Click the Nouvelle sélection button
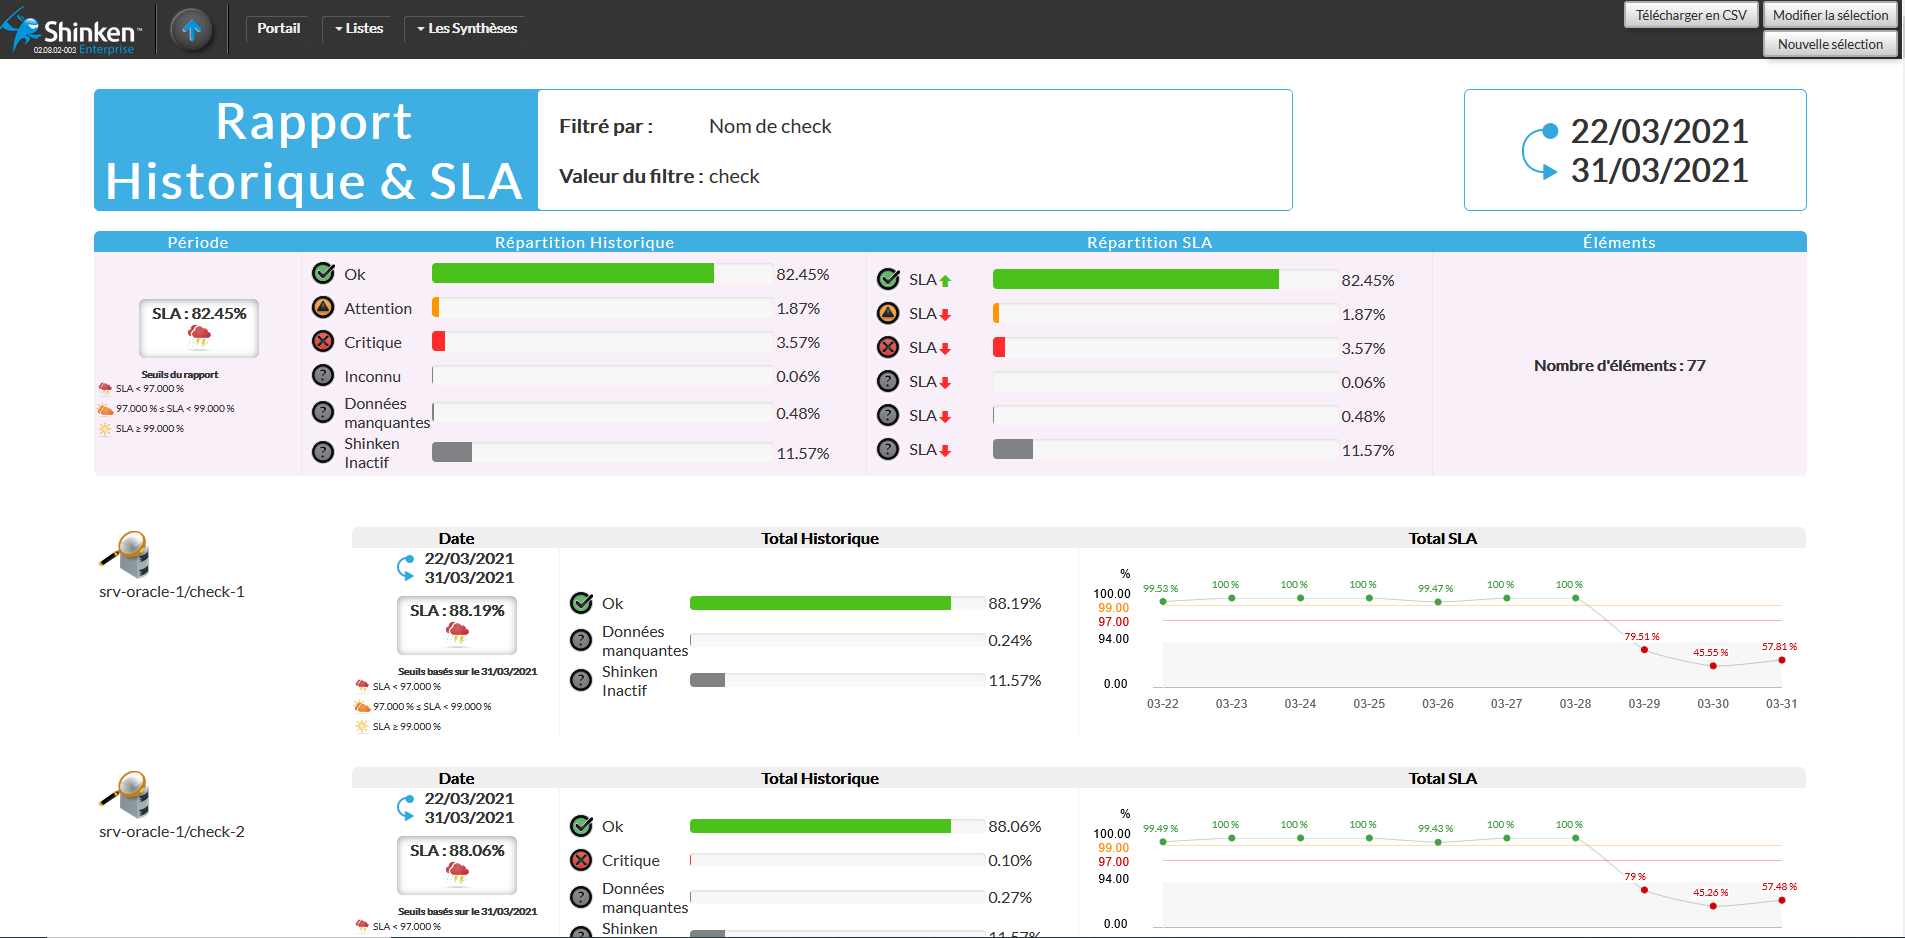Viewport: 1905px width, 938px height. click(1830, 44)
